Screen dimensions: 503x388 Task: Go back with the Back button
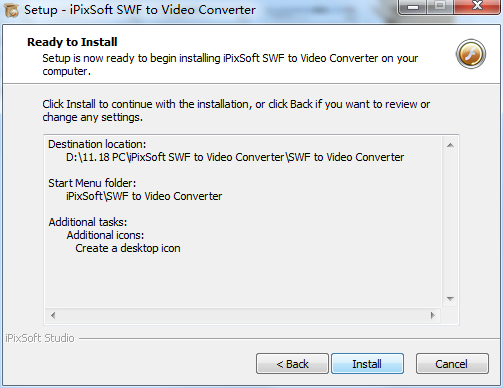[292, 364]
